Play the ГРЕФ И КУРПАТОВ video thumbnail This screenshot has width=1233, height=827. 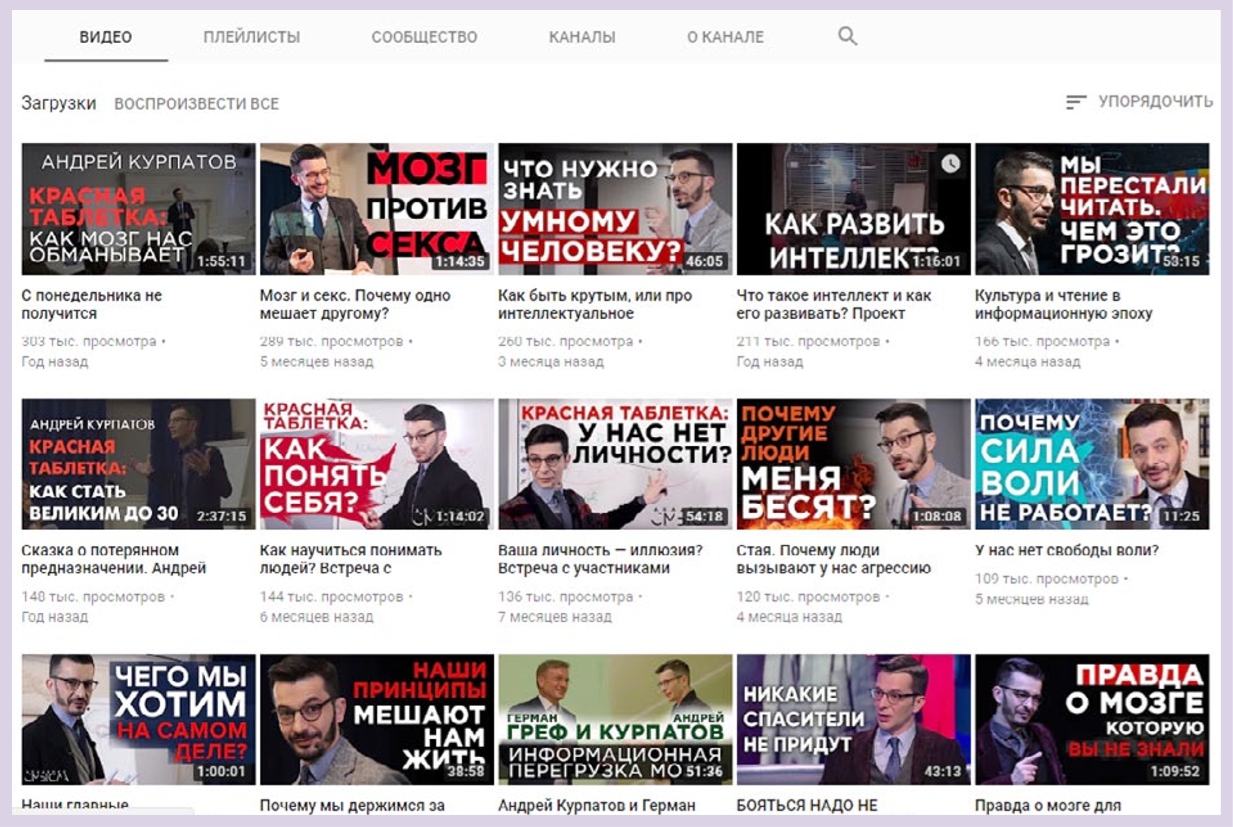614,719
